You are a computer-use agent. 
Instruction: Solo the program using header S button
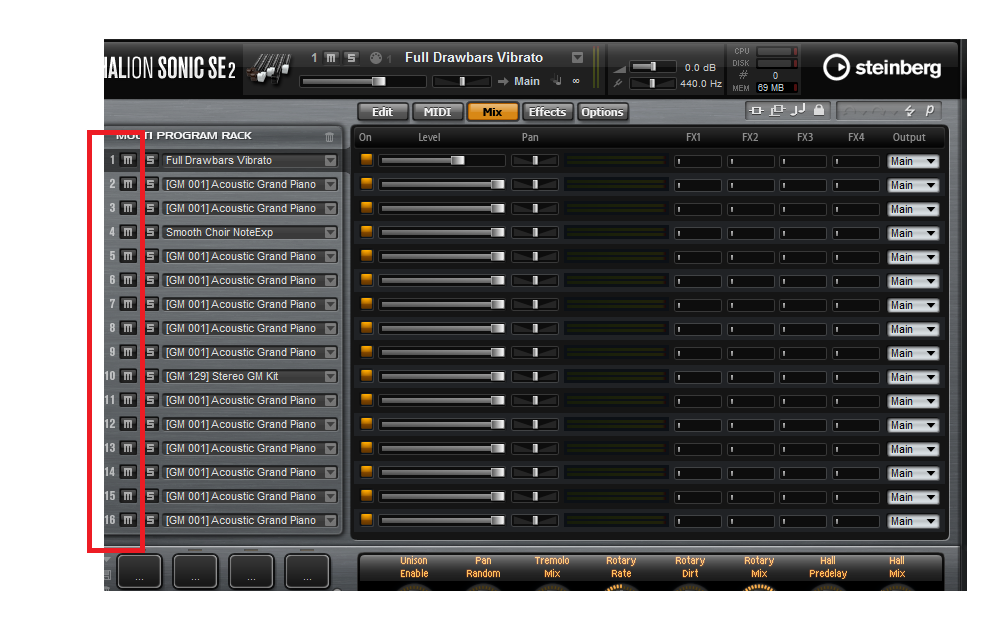click(351, 58)
